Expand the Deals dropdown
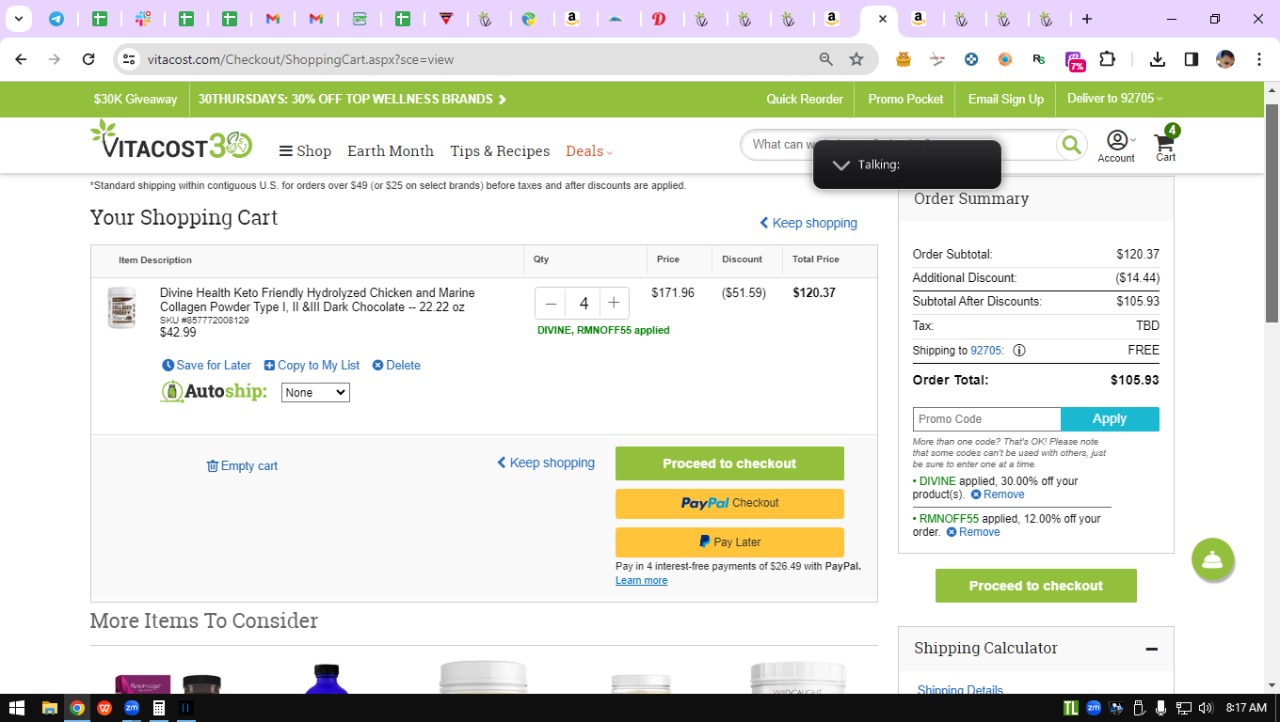1280x722 pixels. (589, 151)
